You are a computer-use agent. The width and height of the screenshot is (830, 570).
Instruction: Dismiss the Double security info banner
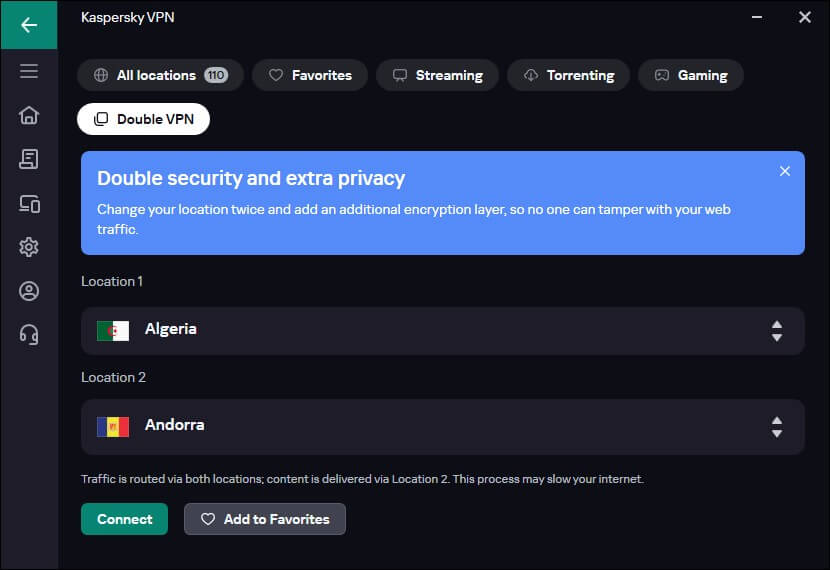point(784,171)
